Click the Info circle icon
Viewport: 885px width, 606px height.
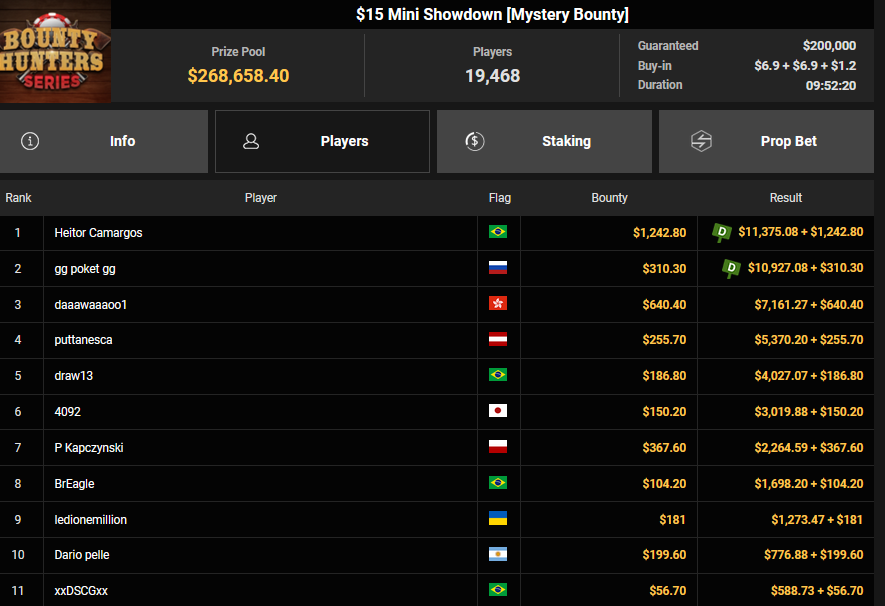pyautogui.click(x=30, y=141)
